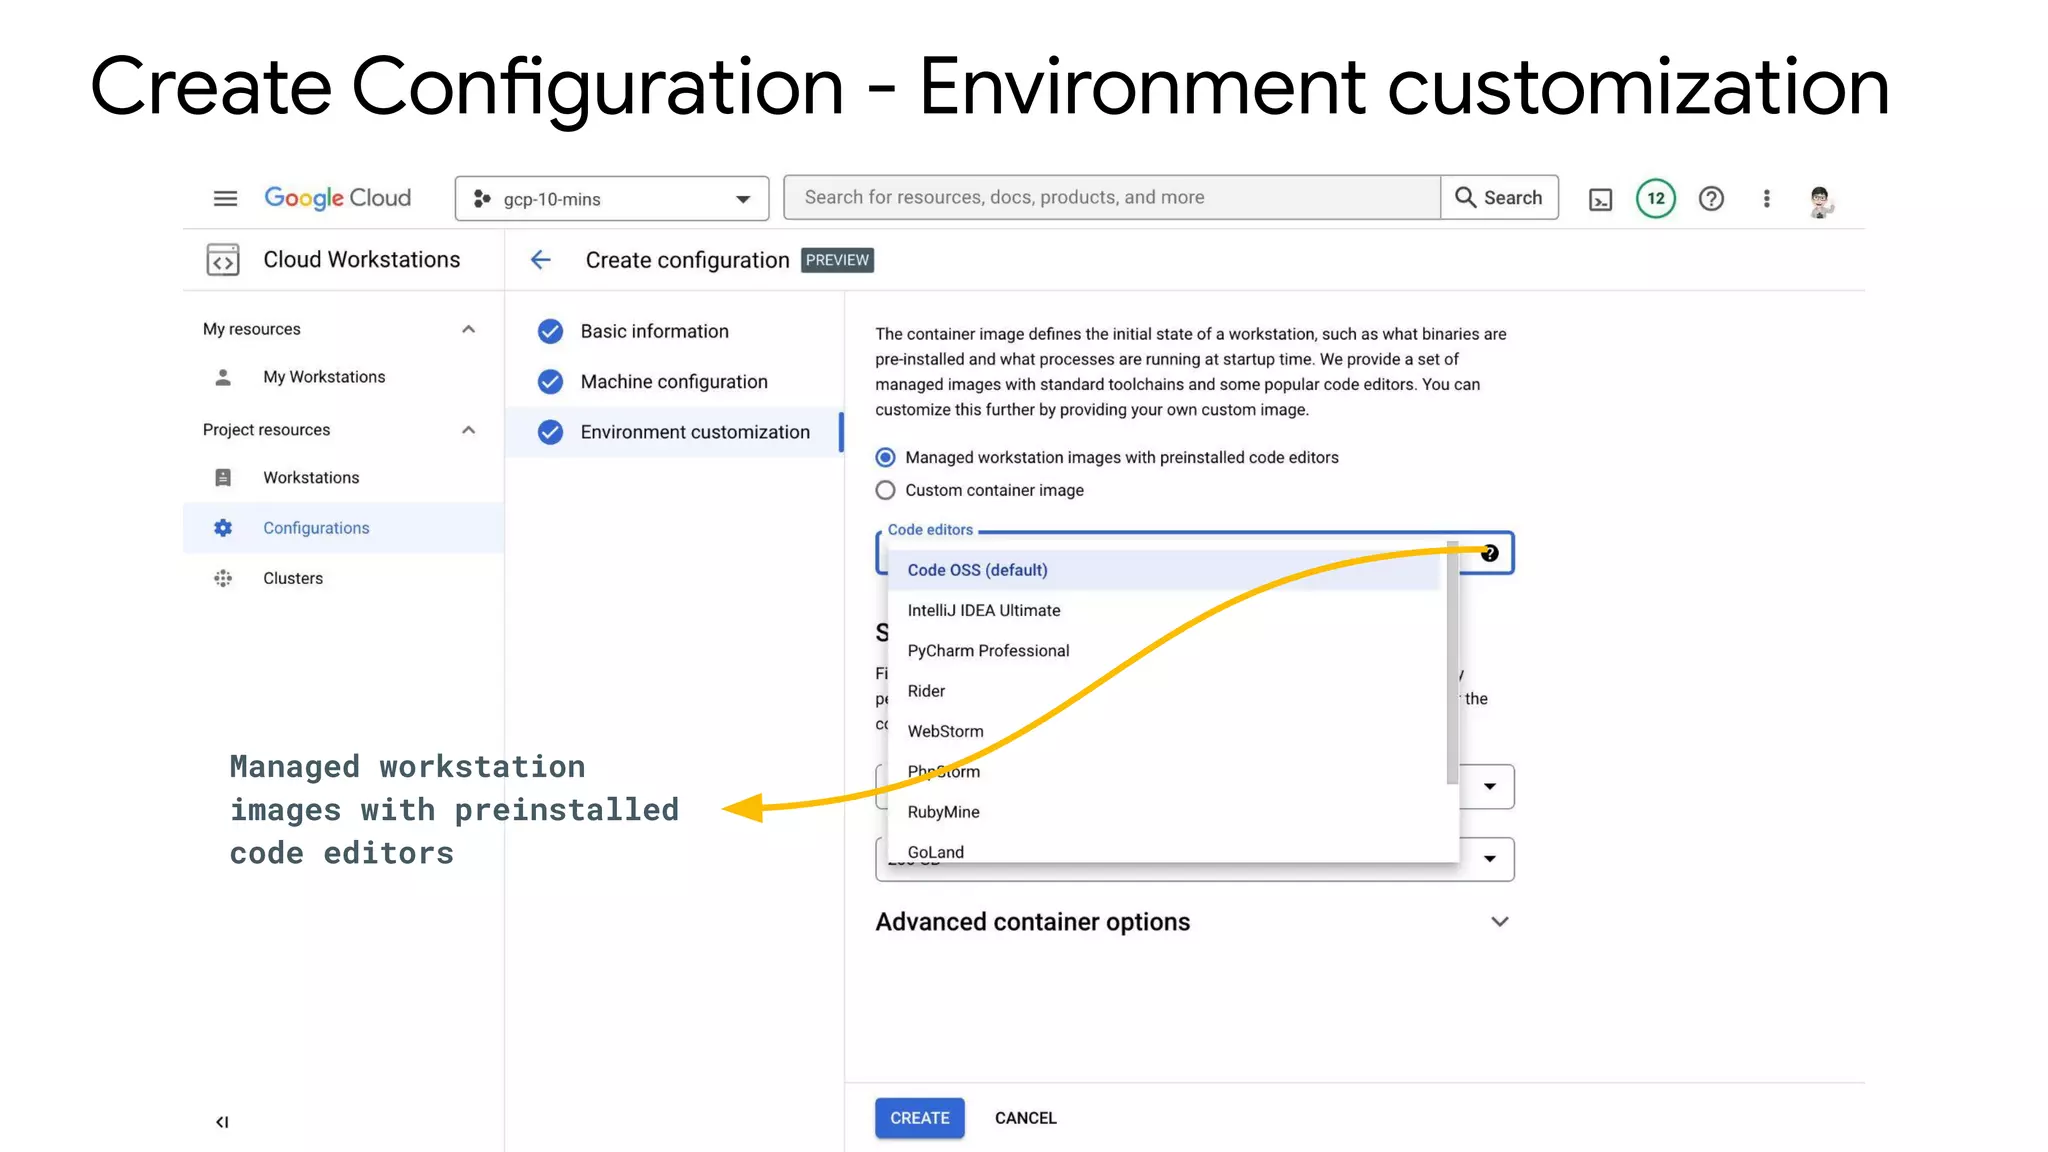2048x1152 pixels.
Task: Open the second storage dropdown arrow
Action: pos(1490,858)
